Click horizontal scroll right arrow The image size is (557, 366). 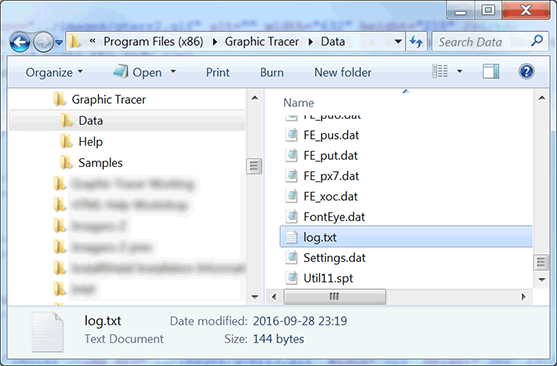click(x=523, y=297)
